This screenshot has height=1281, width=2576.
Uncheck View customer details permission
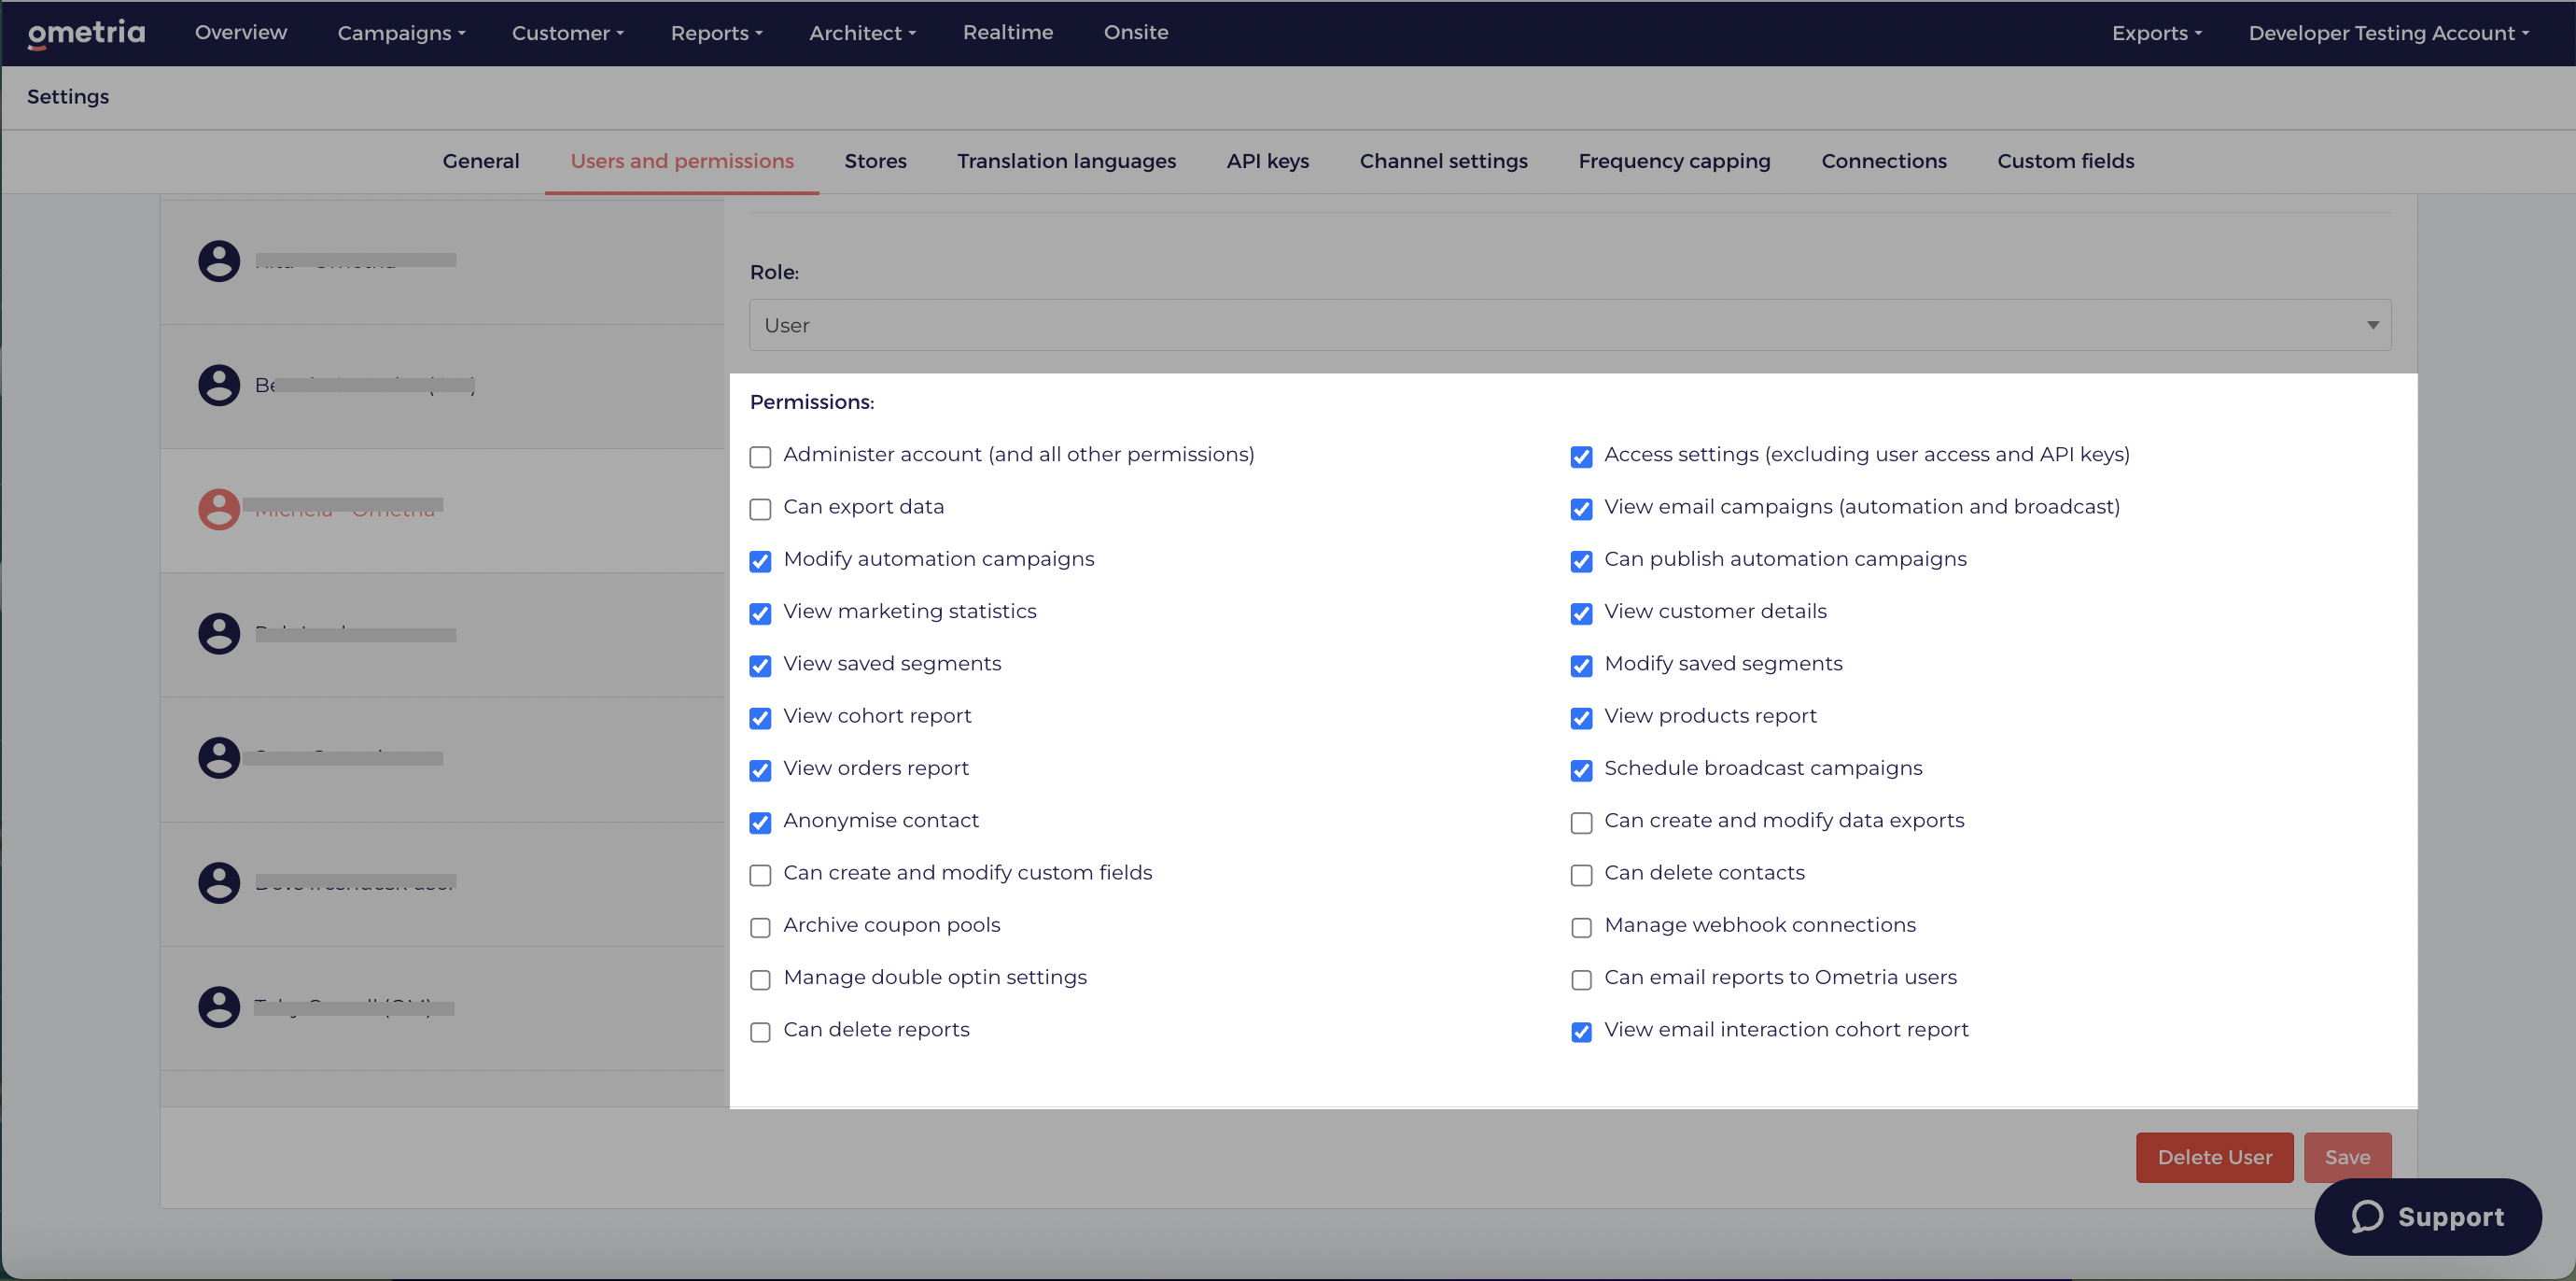(1581, 613)
